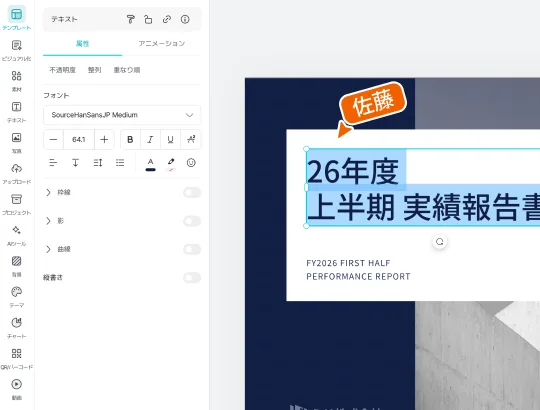Screen dimensions: 540x410
Task: Click the format painter icon
Action: coord(131,19)
